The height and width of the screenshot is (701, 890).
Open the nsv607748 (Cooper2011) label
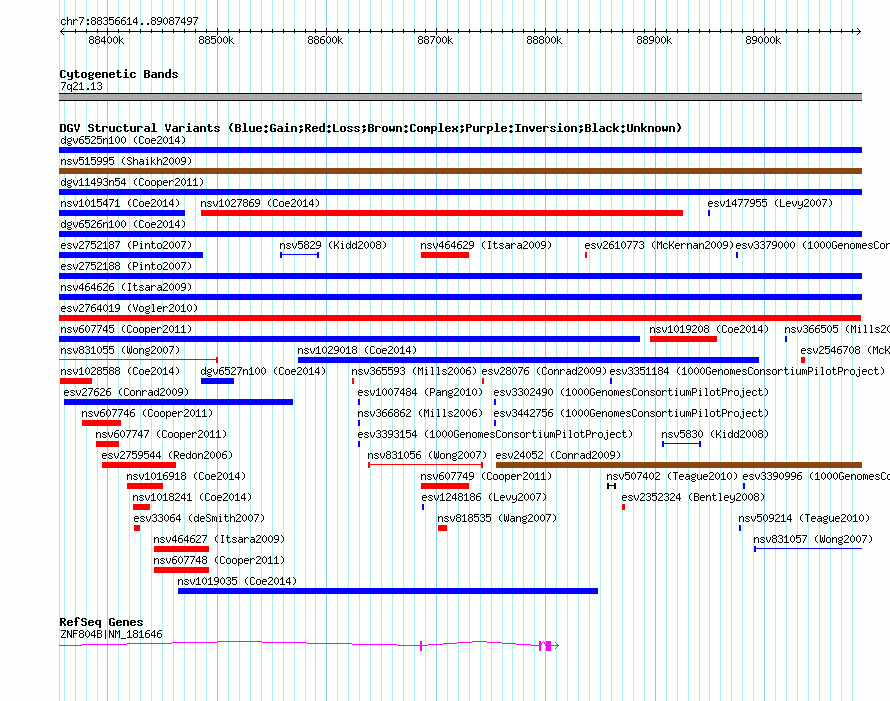point(219,560)
